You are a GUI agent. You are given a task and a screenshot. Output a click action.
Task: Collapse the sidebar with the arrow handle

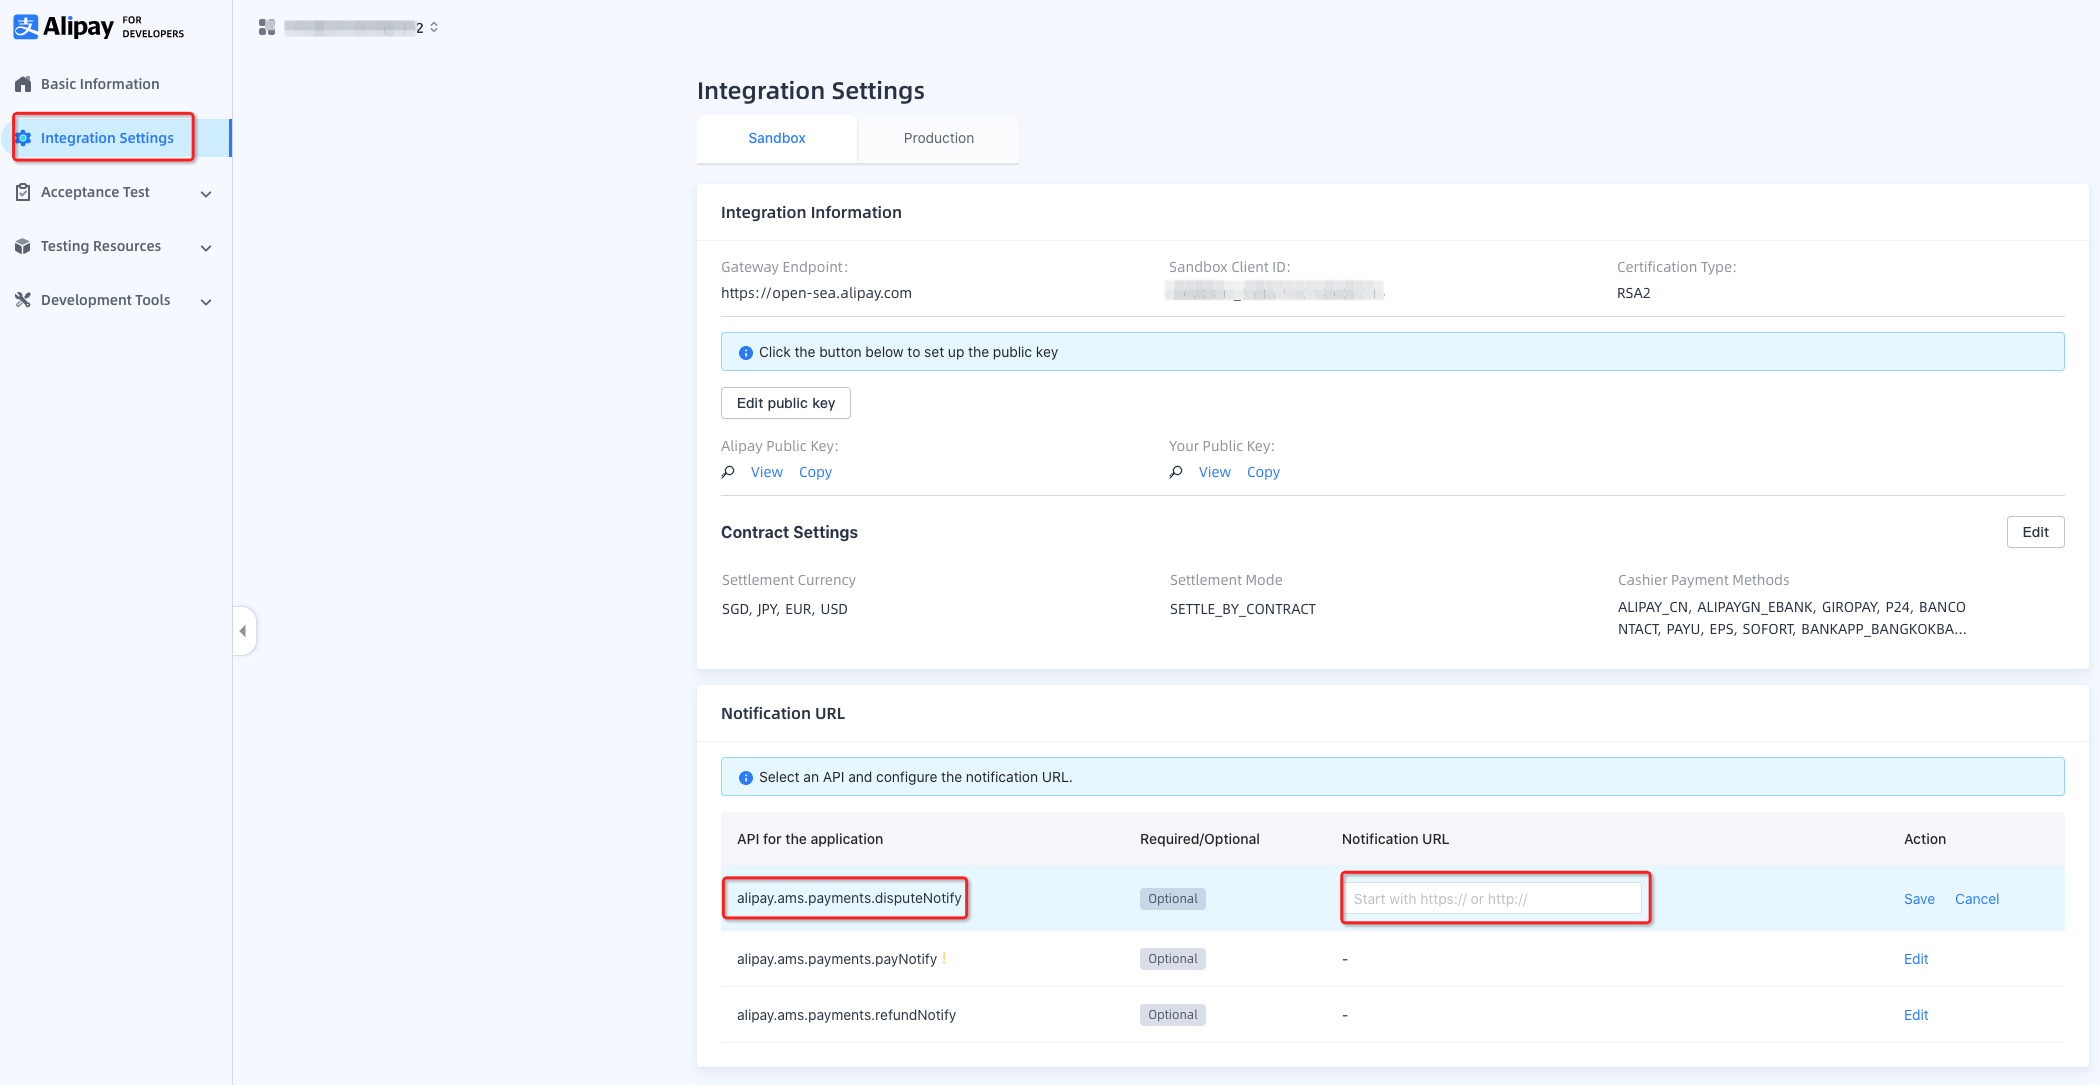point(243,631)
